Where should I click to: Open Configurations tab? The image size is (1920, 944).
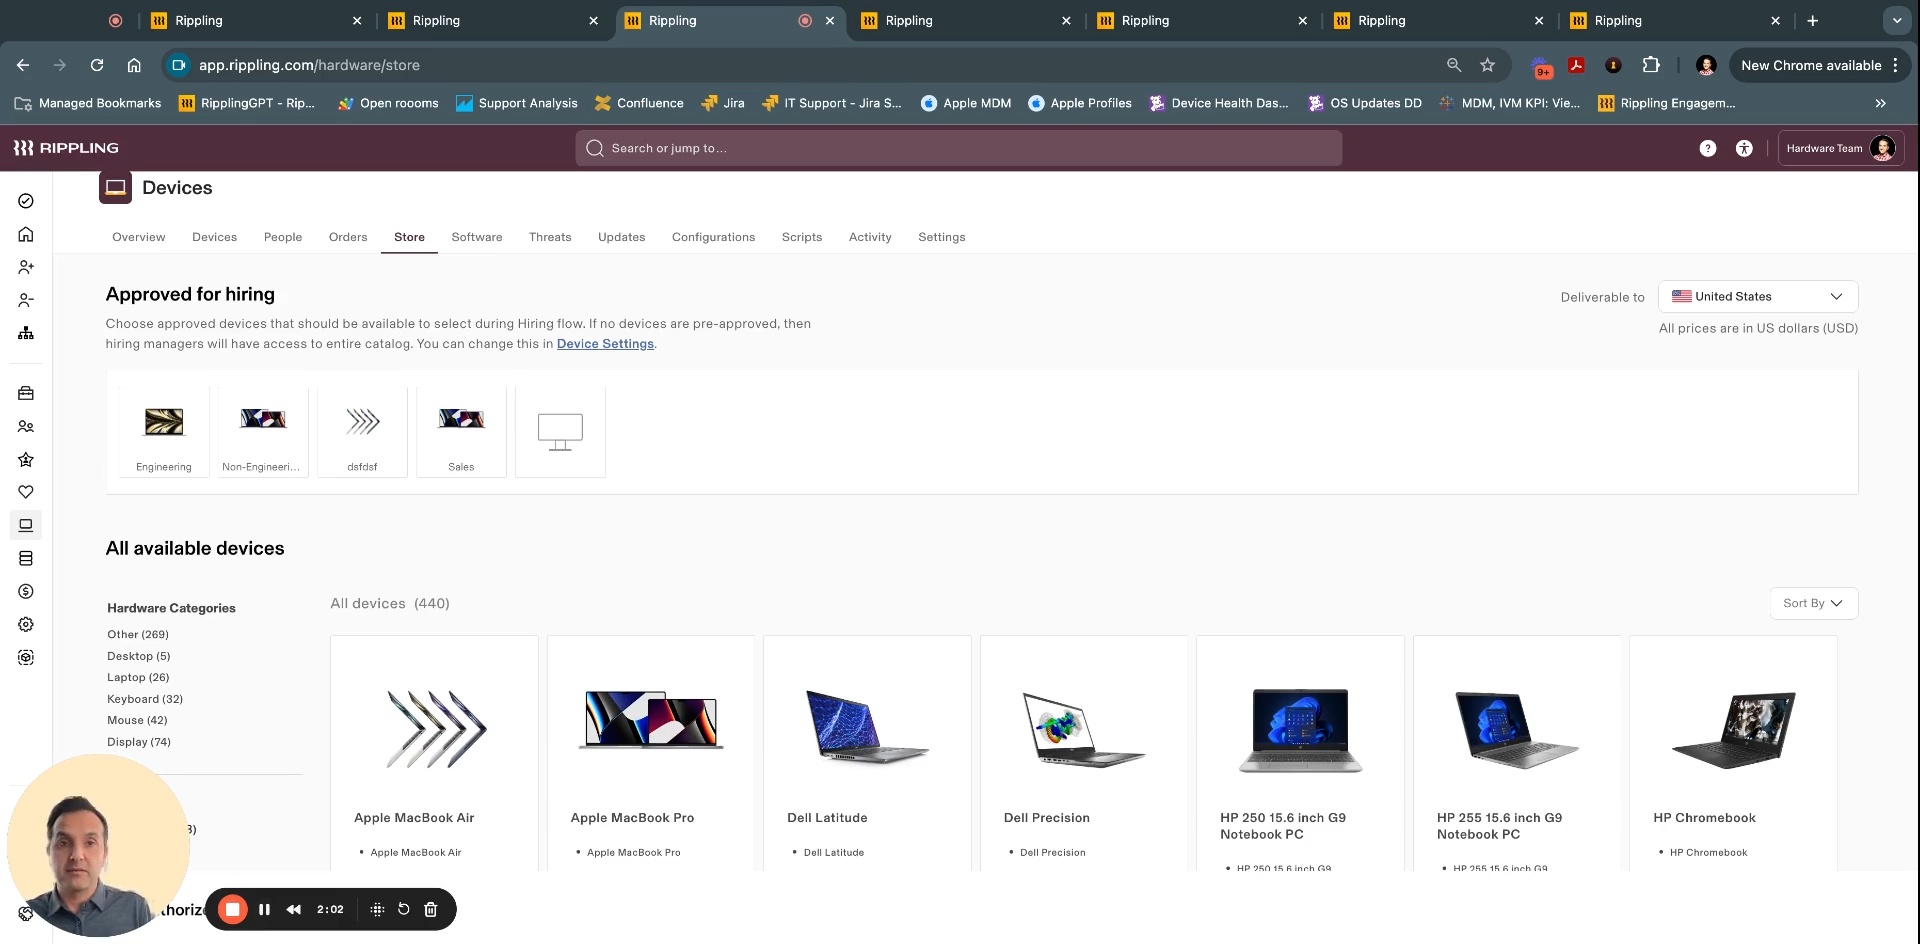click(713, 237)
